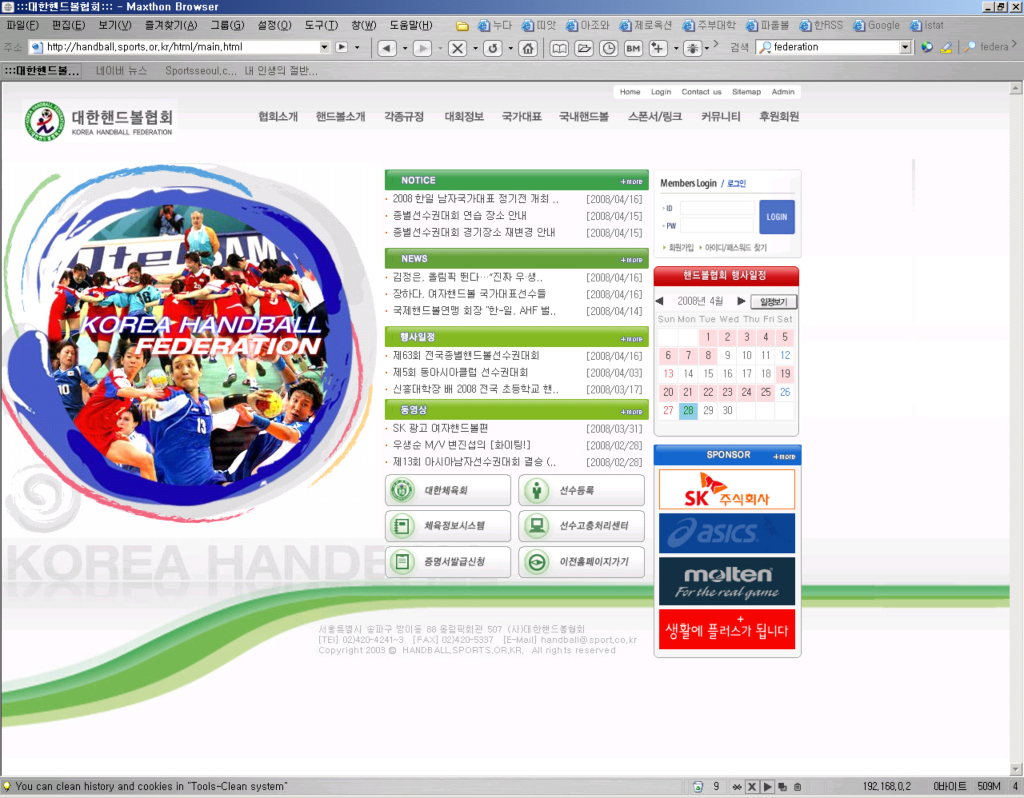This screenshot has width=1024, height=798.
Task: Expand the bug icon dropdown arrow
Action: point(707,48)
